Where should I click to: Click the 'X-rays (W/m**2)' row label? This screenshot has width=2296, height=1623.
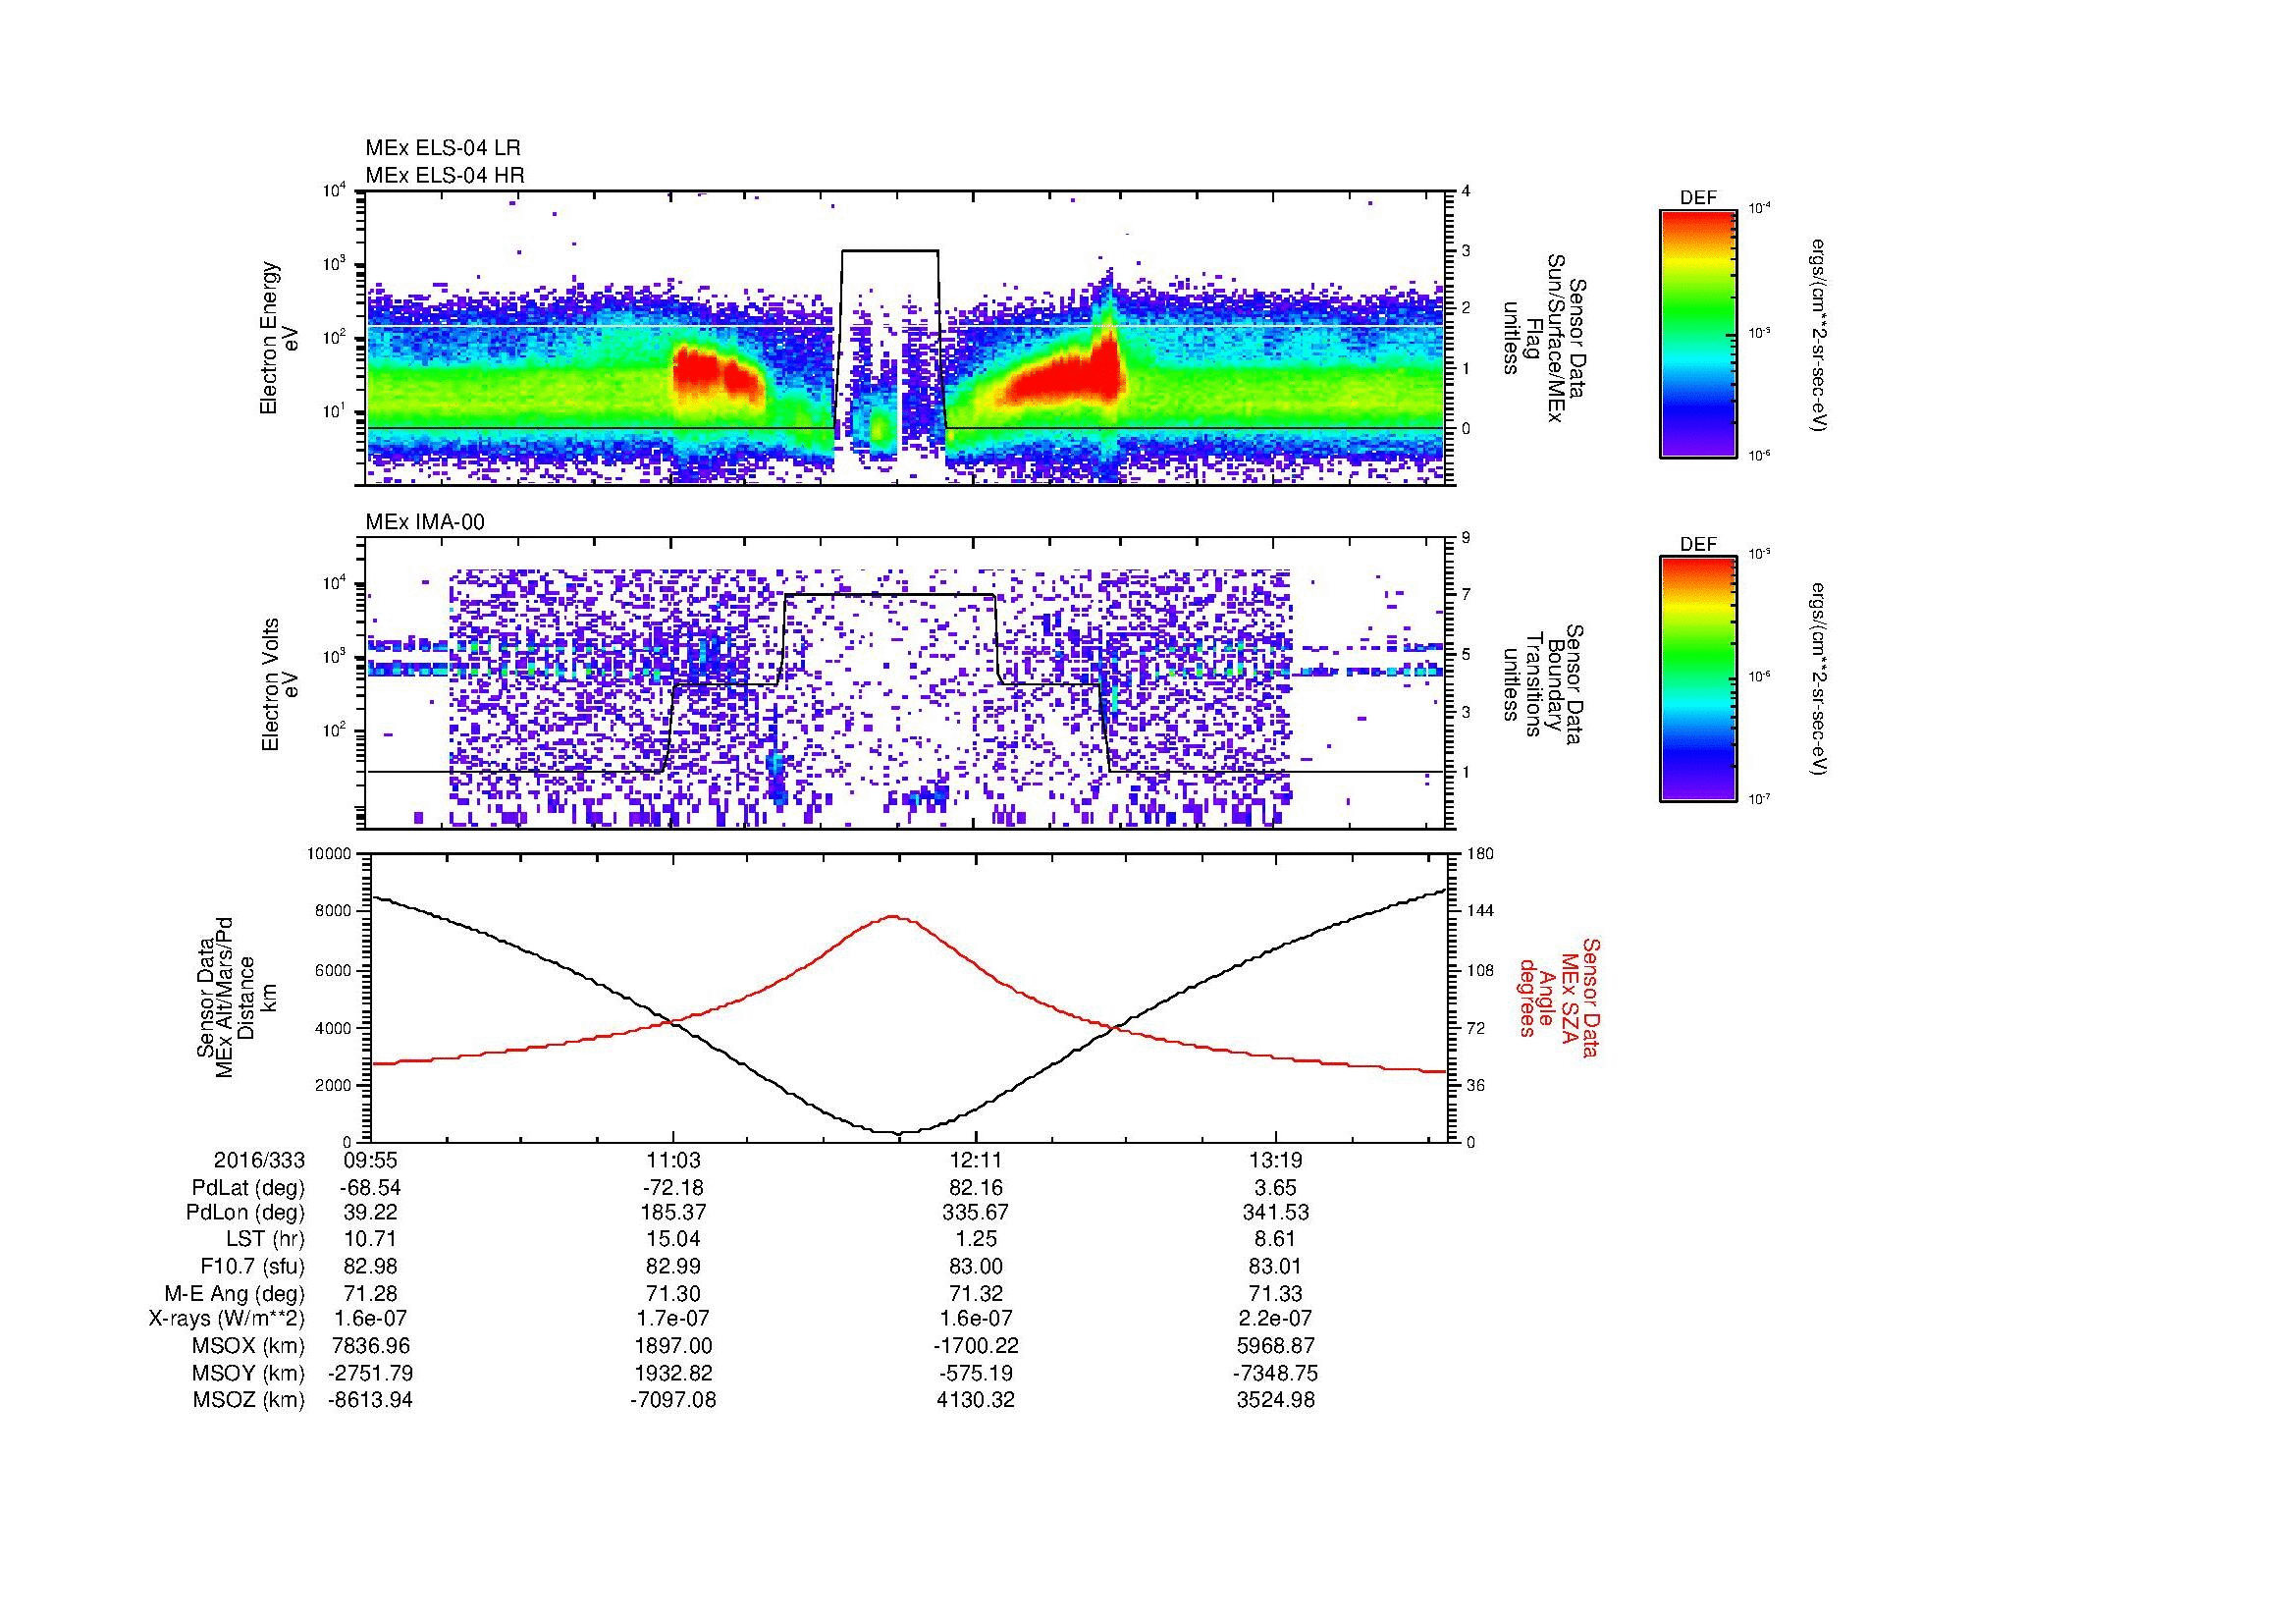[227, 1319]
